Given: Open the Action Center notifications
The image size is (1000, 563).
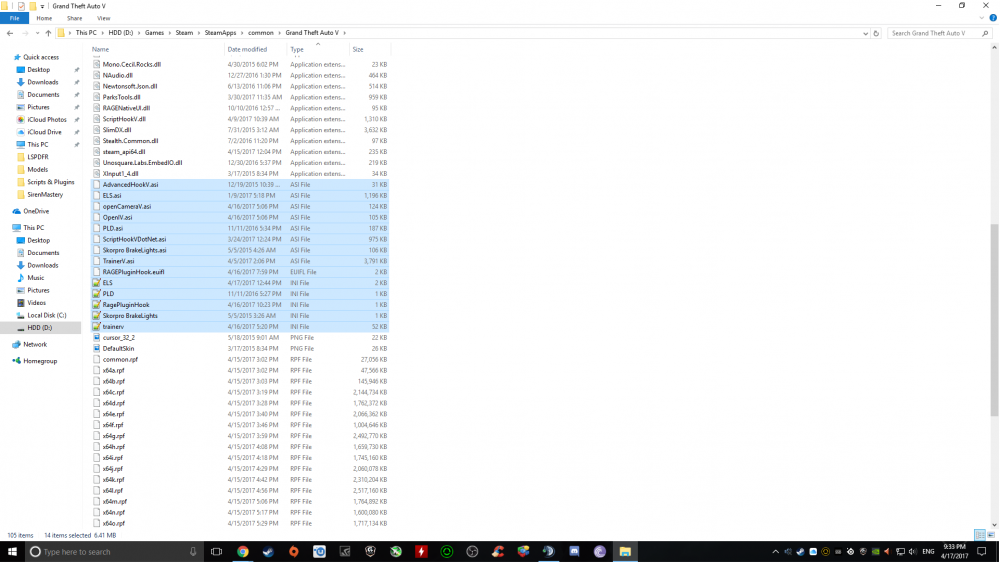Looking at the screenshot, I should pos(982,552).
